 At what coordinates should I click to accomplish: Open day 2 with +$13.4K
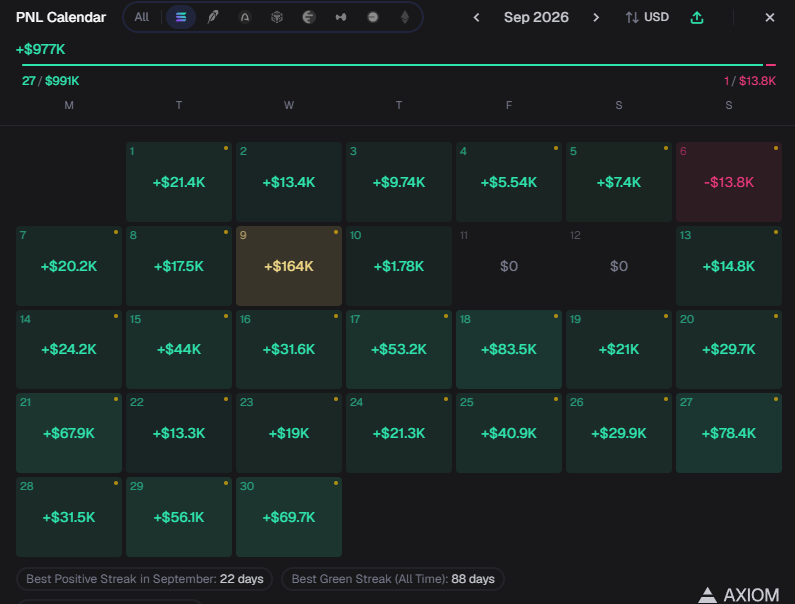coord(289,182)
